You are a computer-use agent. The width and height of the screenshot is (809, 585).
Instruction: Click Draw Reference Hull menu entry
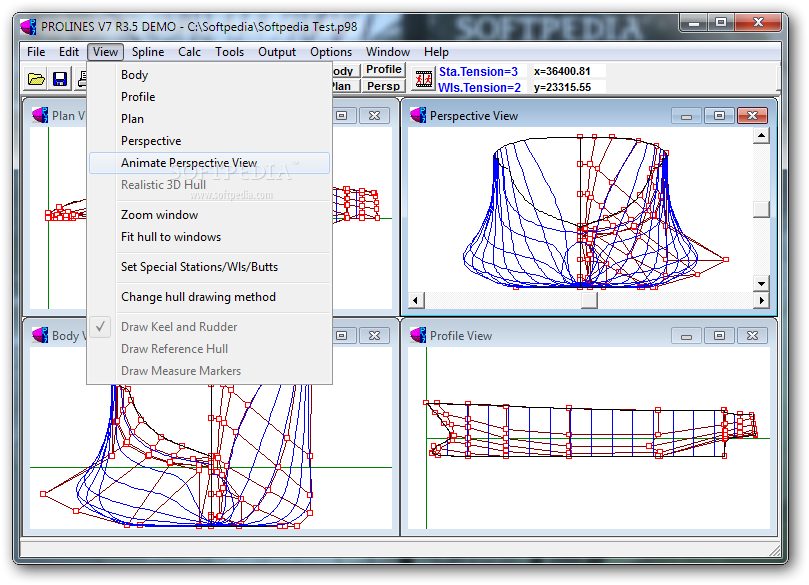[209, 349]
